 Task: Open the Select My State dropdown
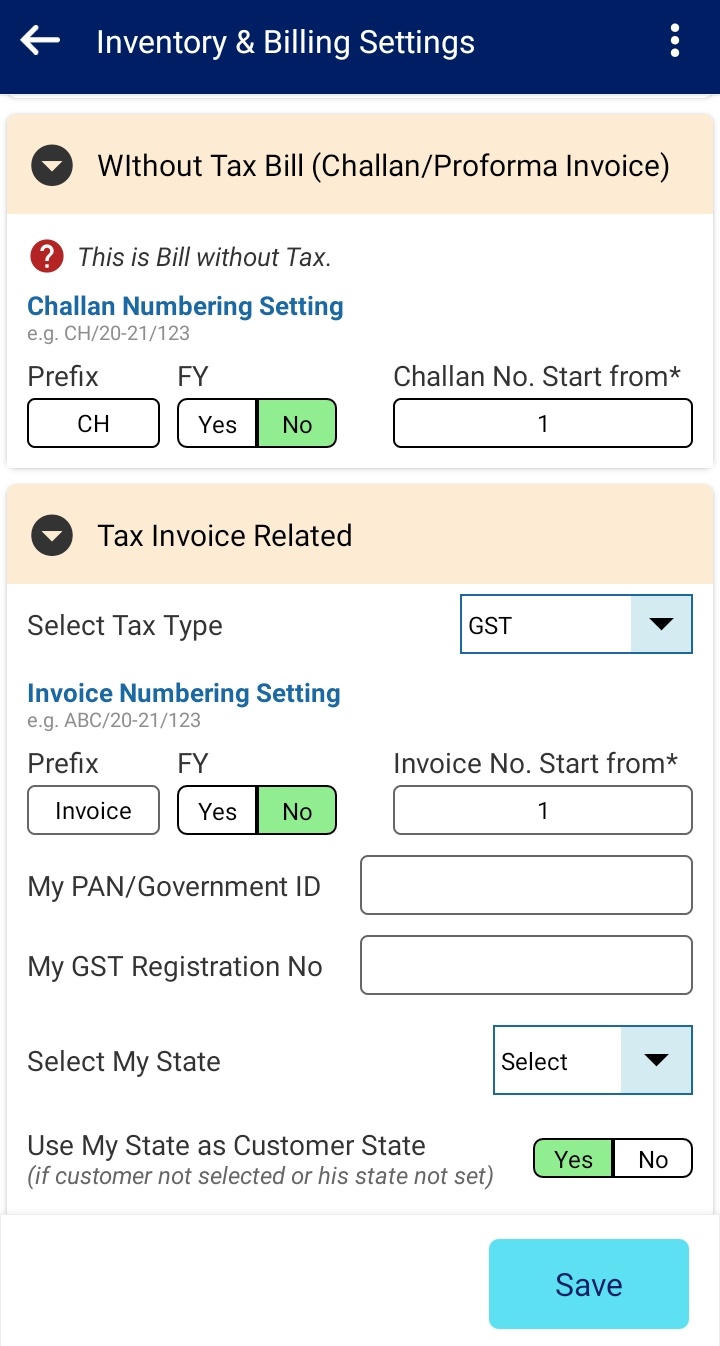pyautogui.click(x=593, y=1060)
